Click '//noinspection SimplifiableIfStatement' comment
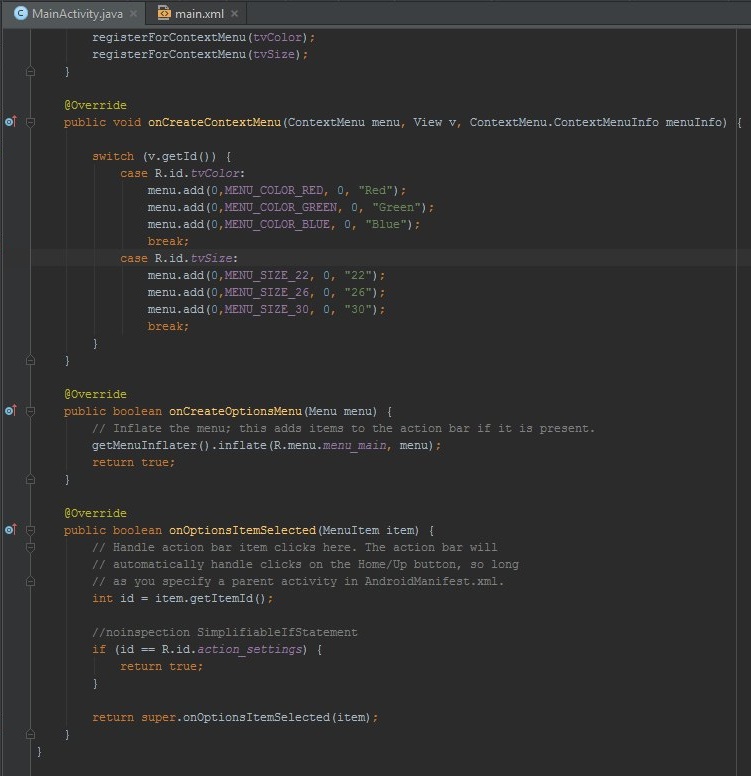The width and height of the screenshot is (751, 776). click(225, 632)
